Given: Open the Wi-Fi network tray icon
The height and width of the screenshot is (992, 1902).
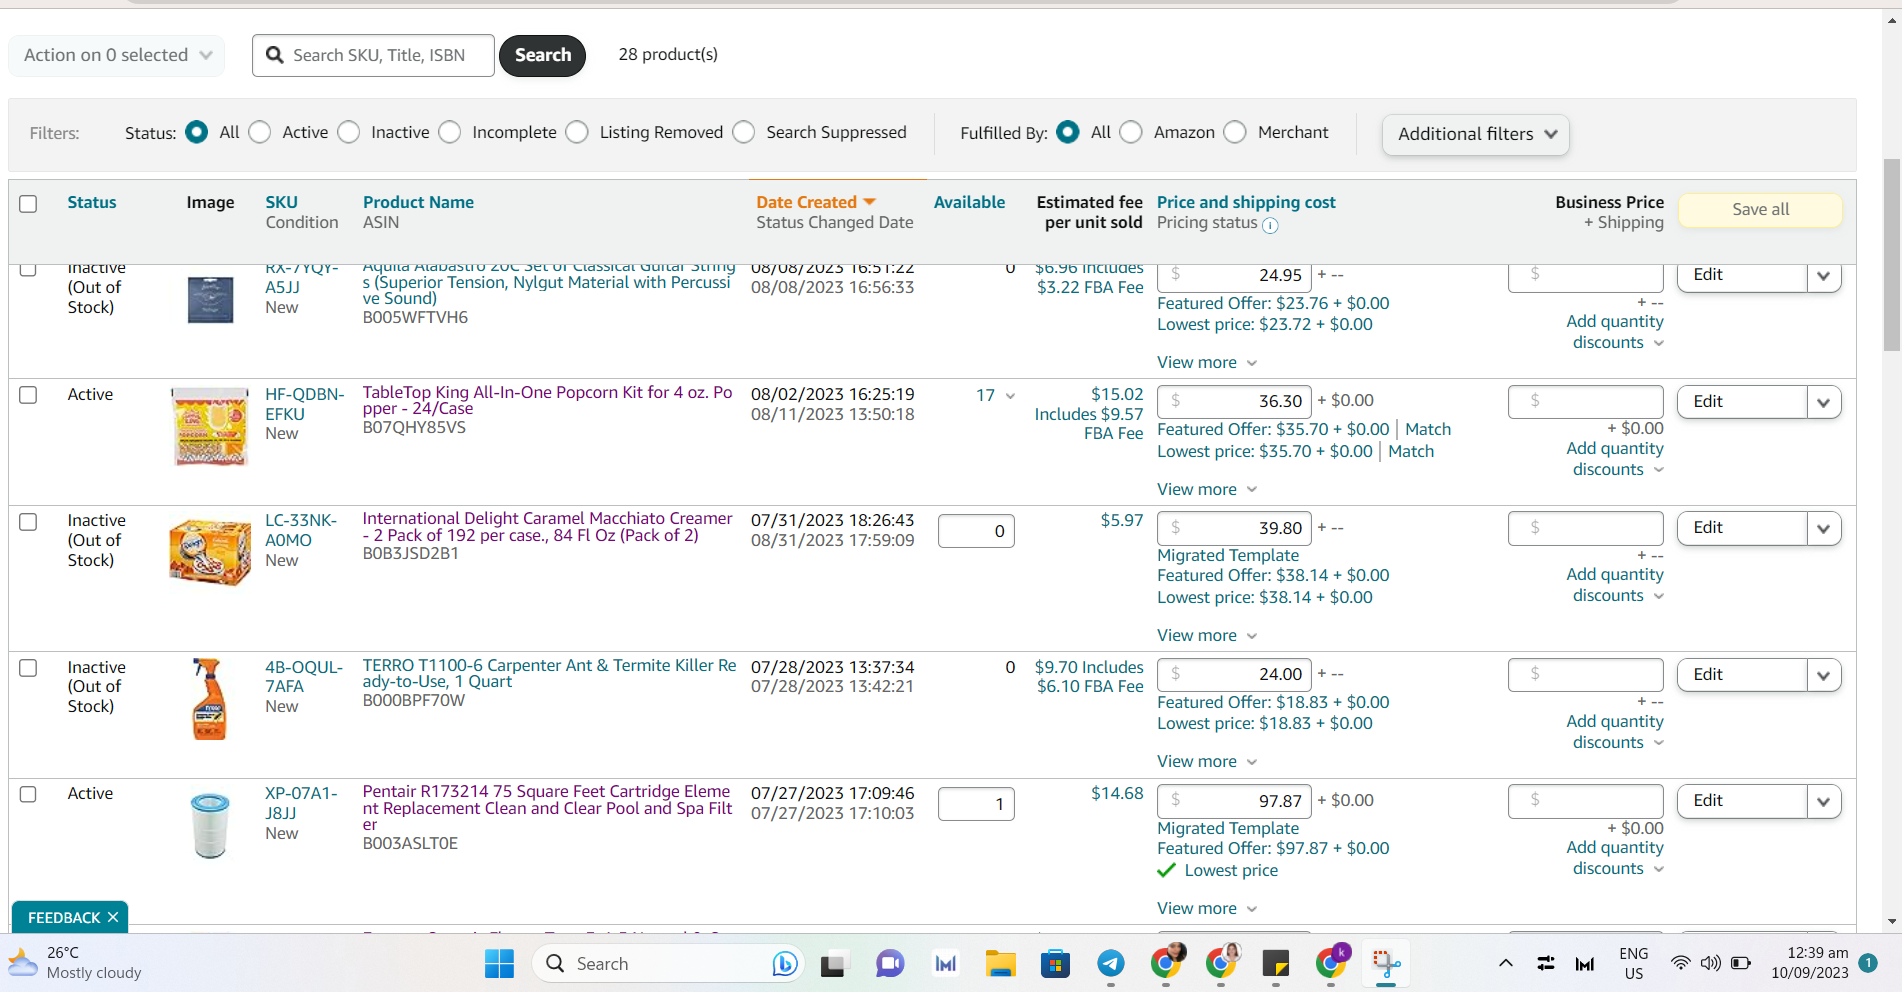Looking at the screenshot, I should [1681, 963].
